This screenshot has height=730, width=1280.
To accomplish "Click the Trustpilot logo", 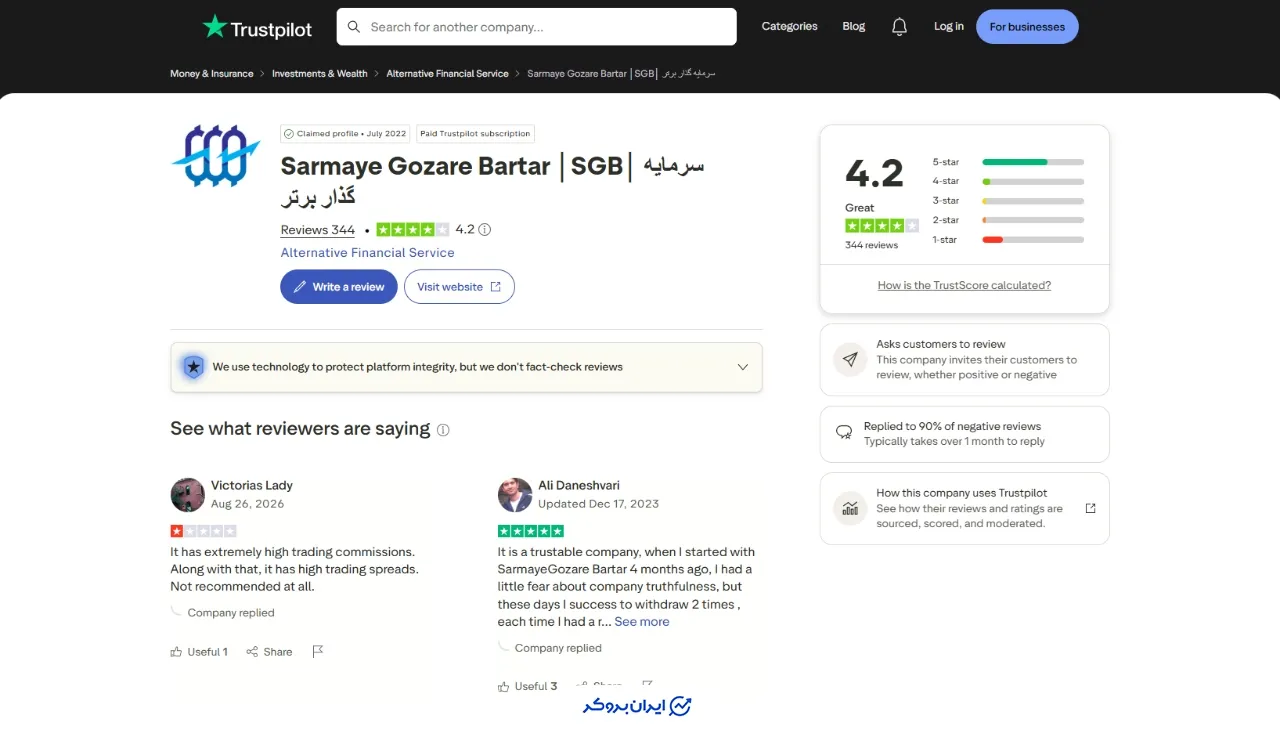I will (257, 27).
